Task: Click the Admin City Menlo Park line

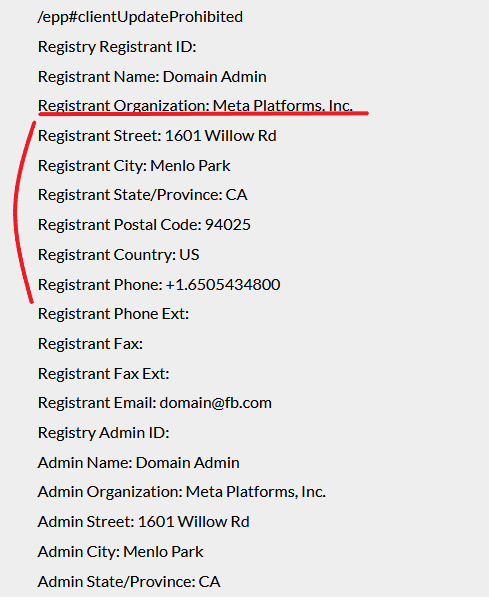Action: point(121,552)
